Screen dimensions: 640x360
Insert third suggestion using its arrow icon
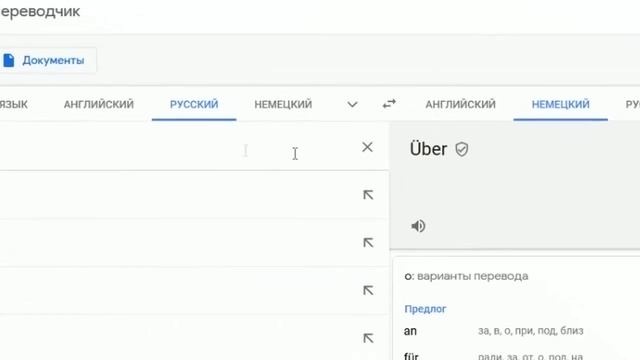[368, 291]
